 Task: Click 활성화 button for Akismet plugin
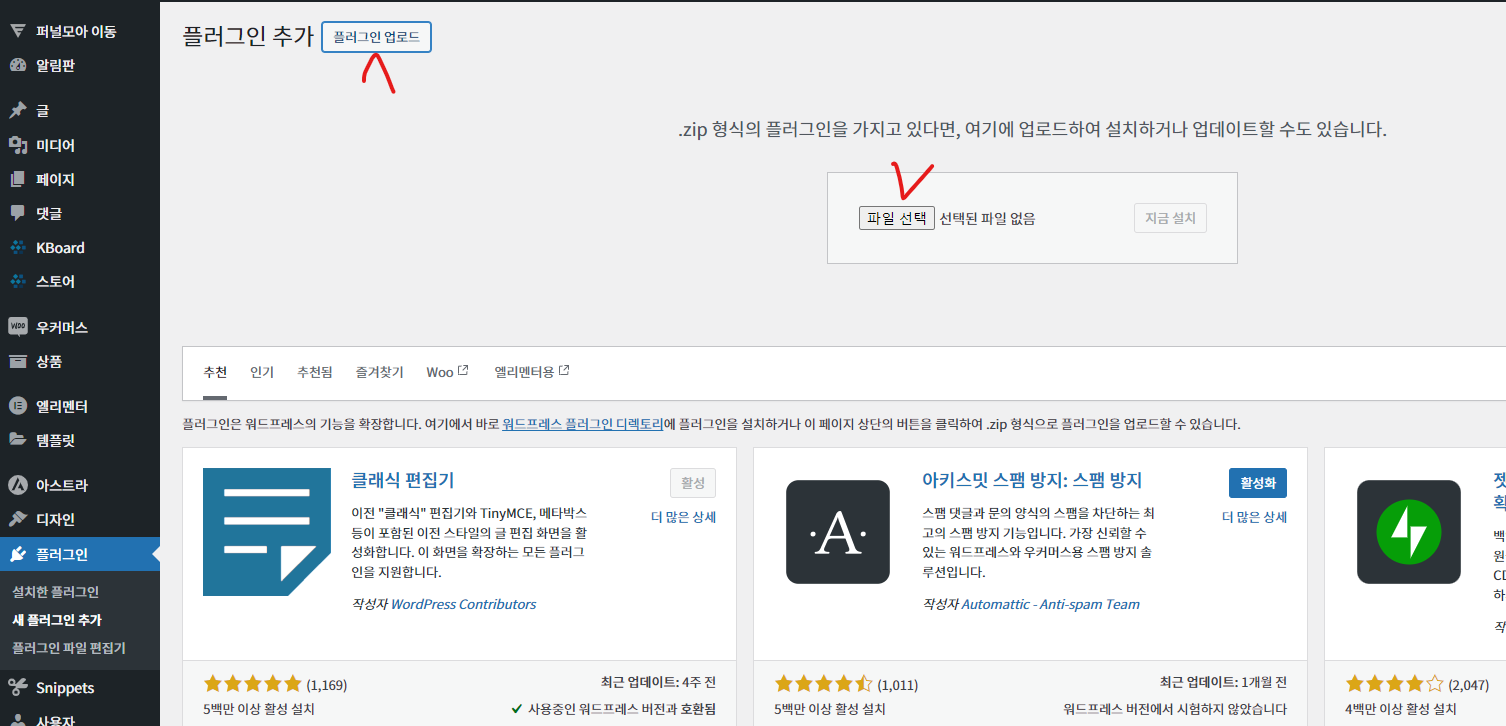[1258, 482]
